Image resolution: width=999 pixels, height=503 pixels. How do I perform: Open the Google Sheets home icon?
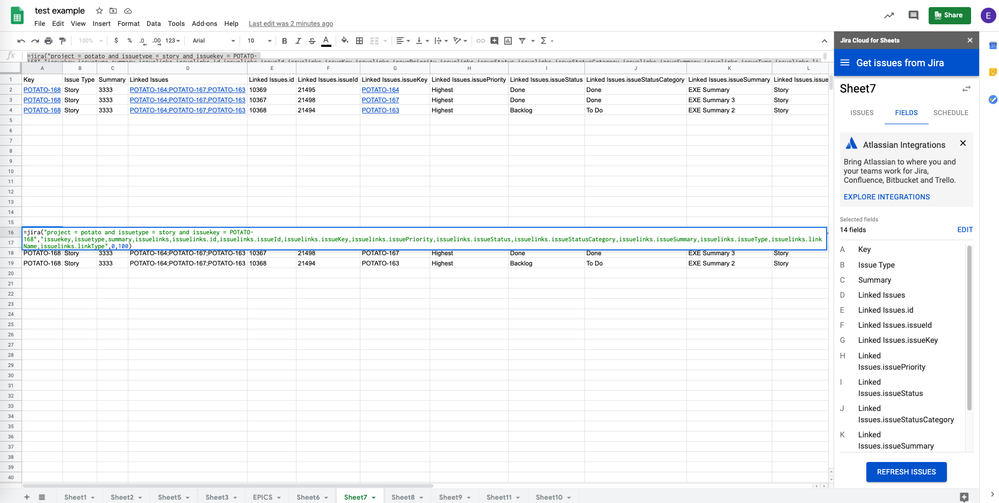(x=17, y=15)
